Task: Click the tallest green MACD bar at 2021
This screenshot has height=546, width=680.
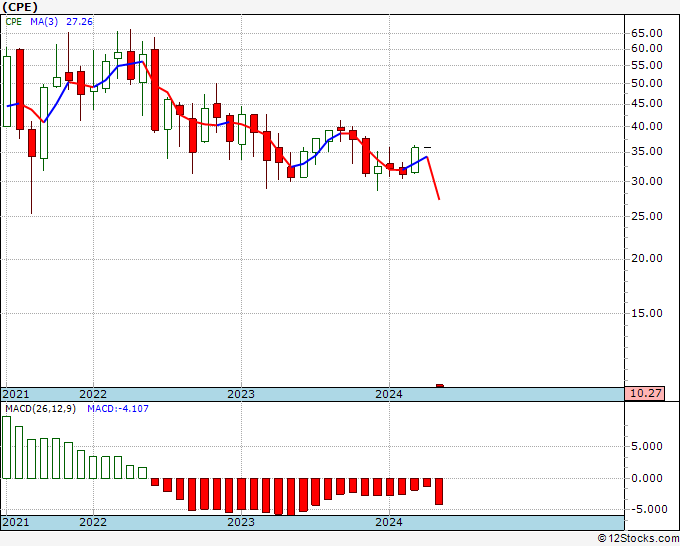Action: click(x=7, y=447)
